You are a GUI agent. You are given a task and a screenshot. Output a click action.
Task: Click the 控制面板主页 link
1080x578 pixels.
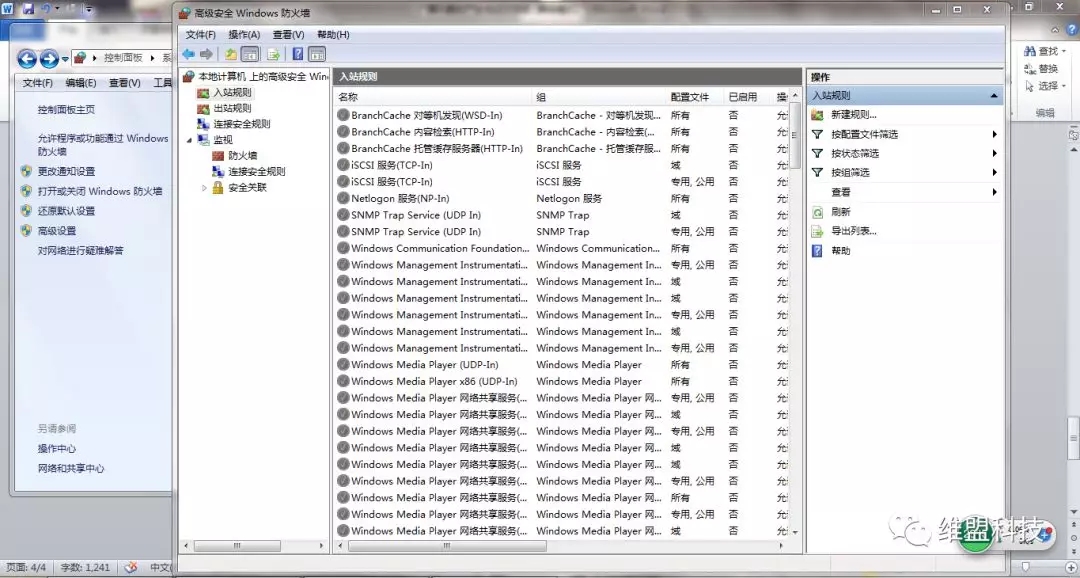coord(66,110)
